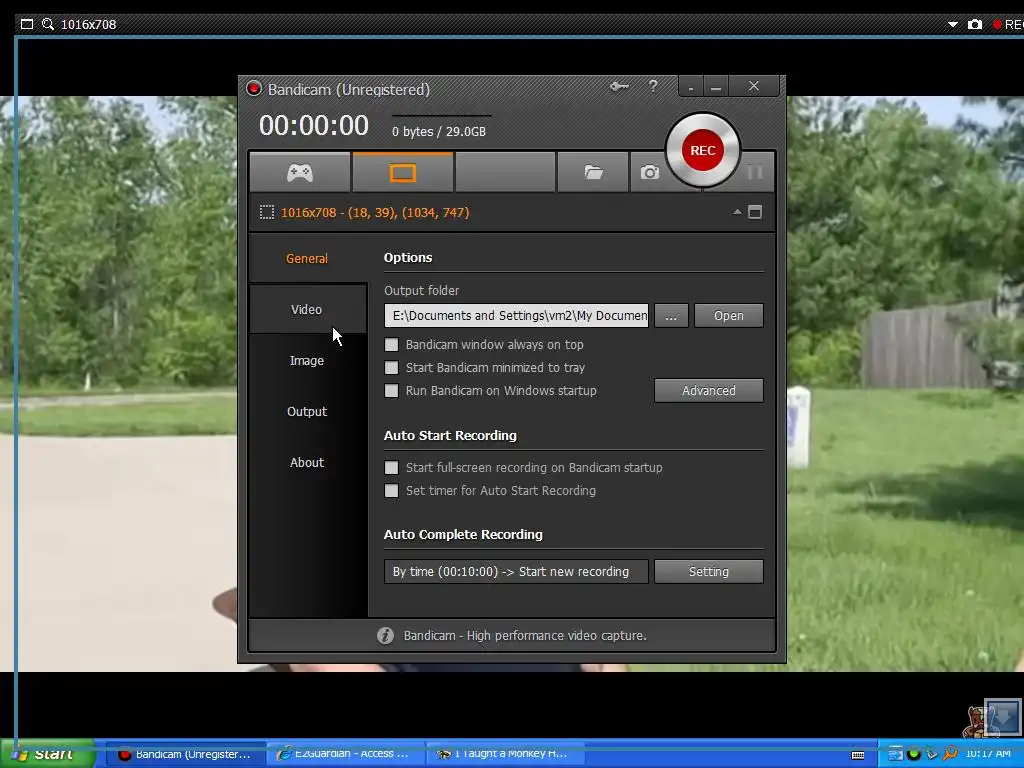Image resolution: width=1024 pixels, height=768 pixels.
Task: Start recording with large red REC button
Action: [703, 150]
